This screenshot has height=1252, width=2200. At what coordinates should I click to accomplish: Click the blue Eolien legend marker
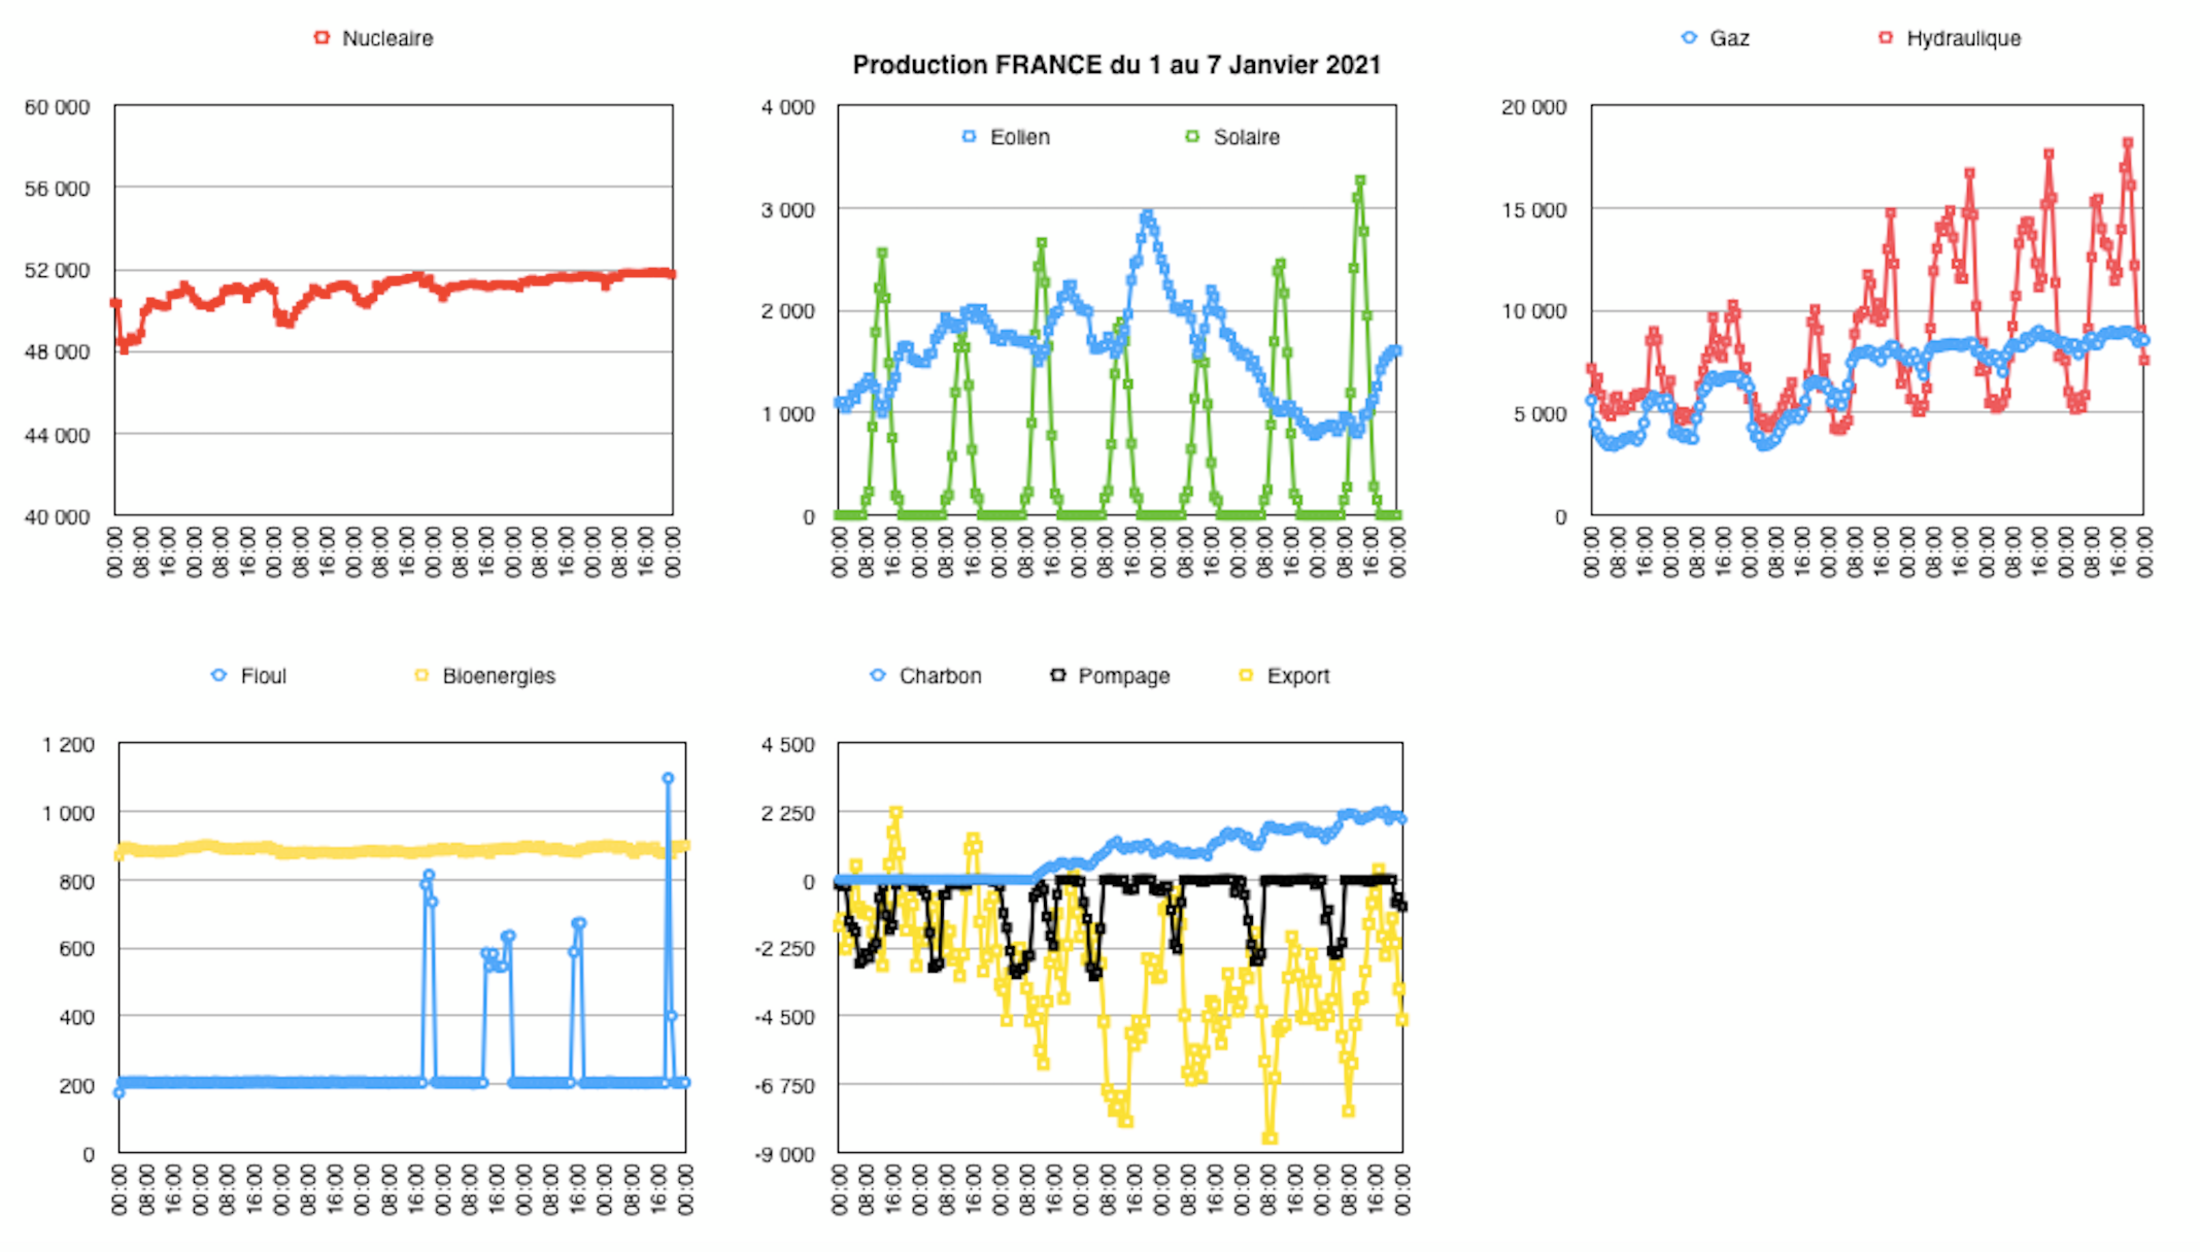(968, 137)
